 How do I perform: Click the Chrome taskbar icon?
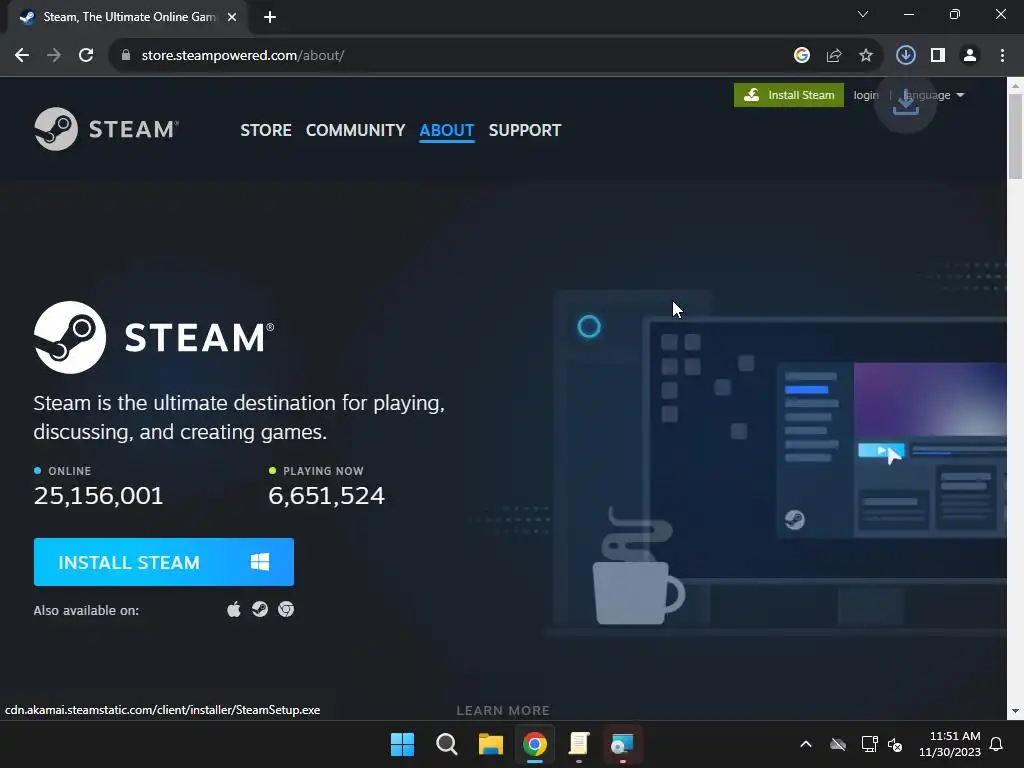(535, 744)
